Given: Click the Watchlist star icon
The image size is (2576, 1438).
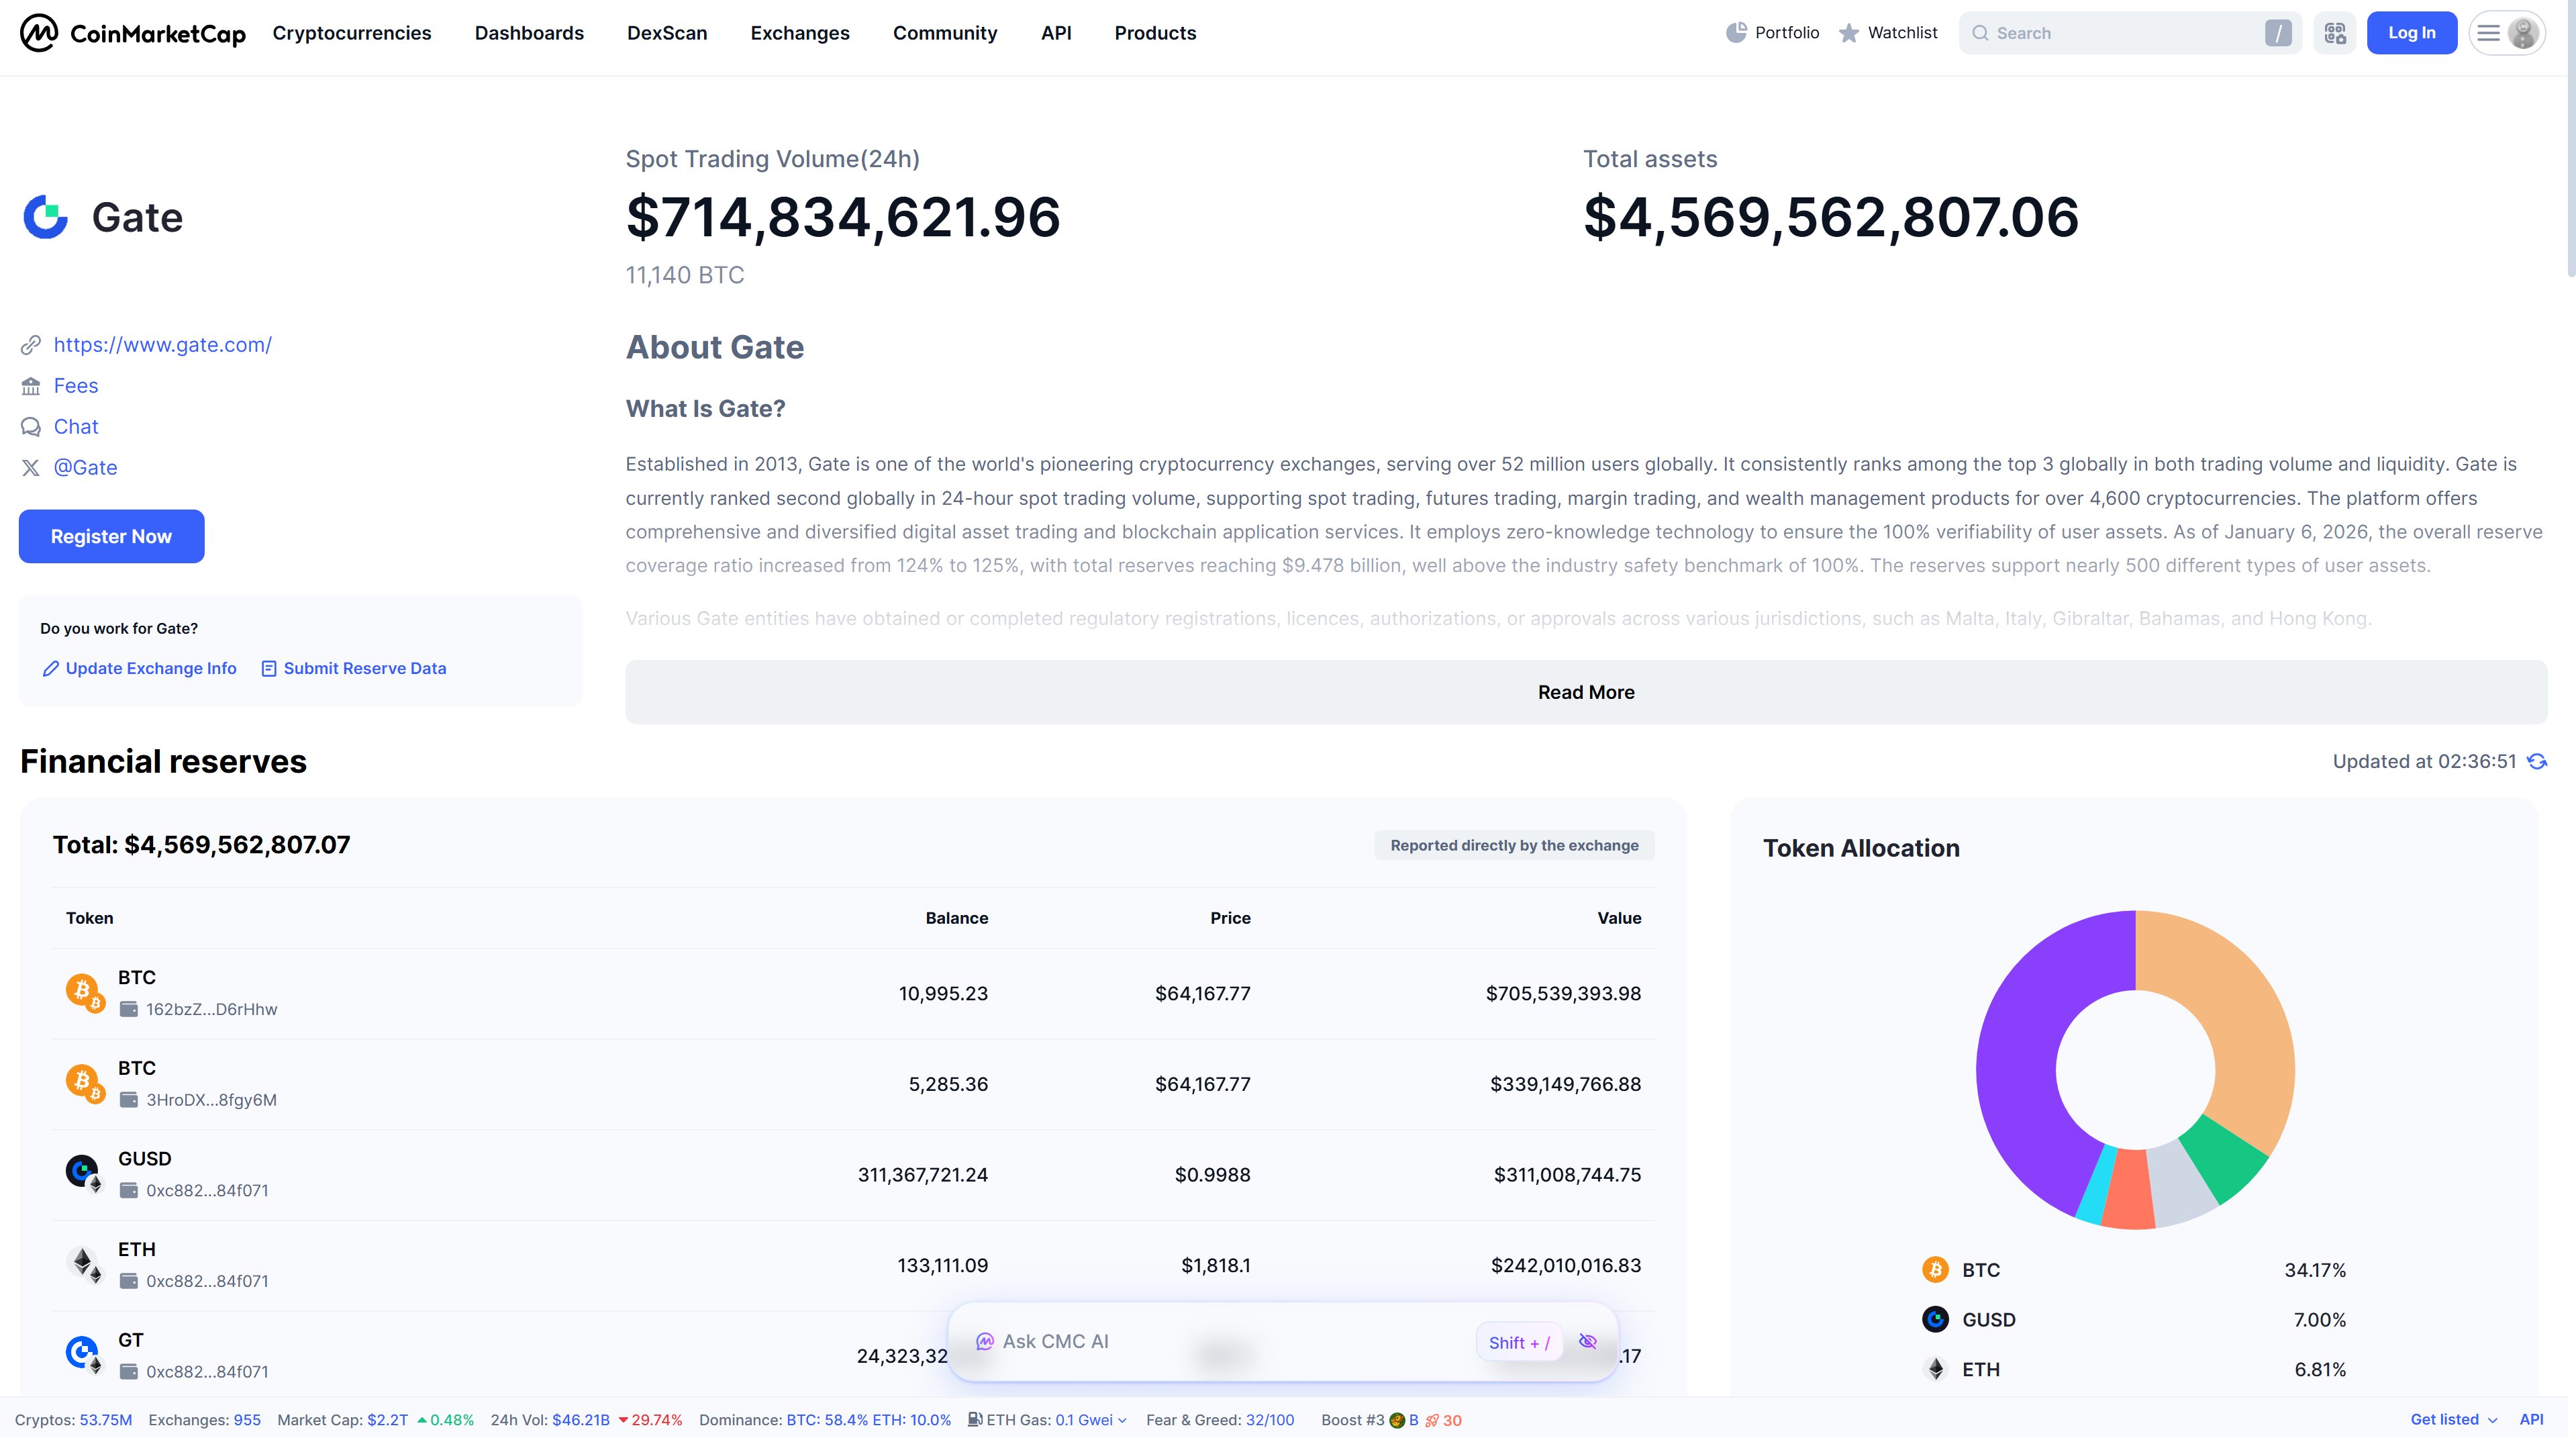Looking at the screenshot, I should coord(1849,33).
